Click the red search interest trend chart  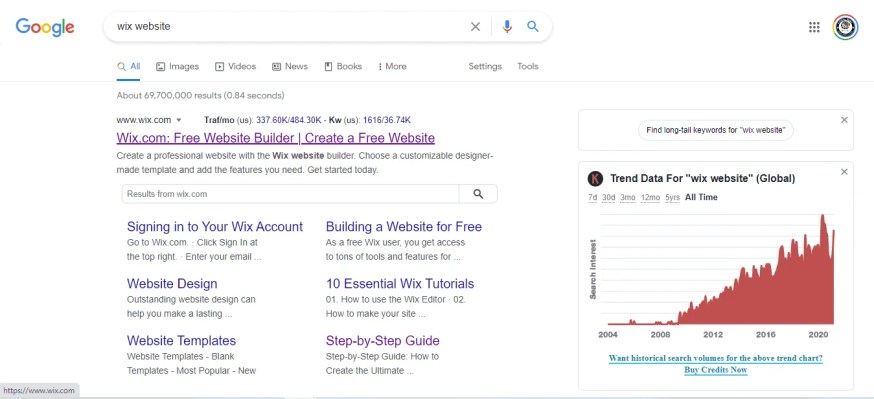(721, 270)
